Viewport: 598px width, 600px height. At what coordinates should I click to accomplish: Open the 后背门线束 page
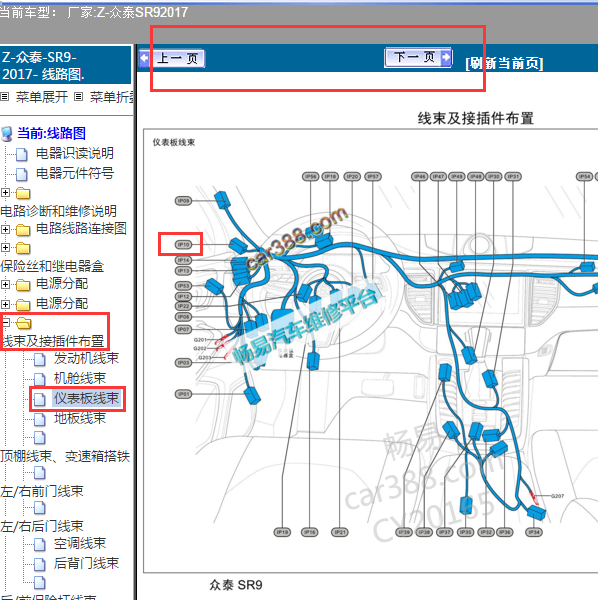pos(86,563)
